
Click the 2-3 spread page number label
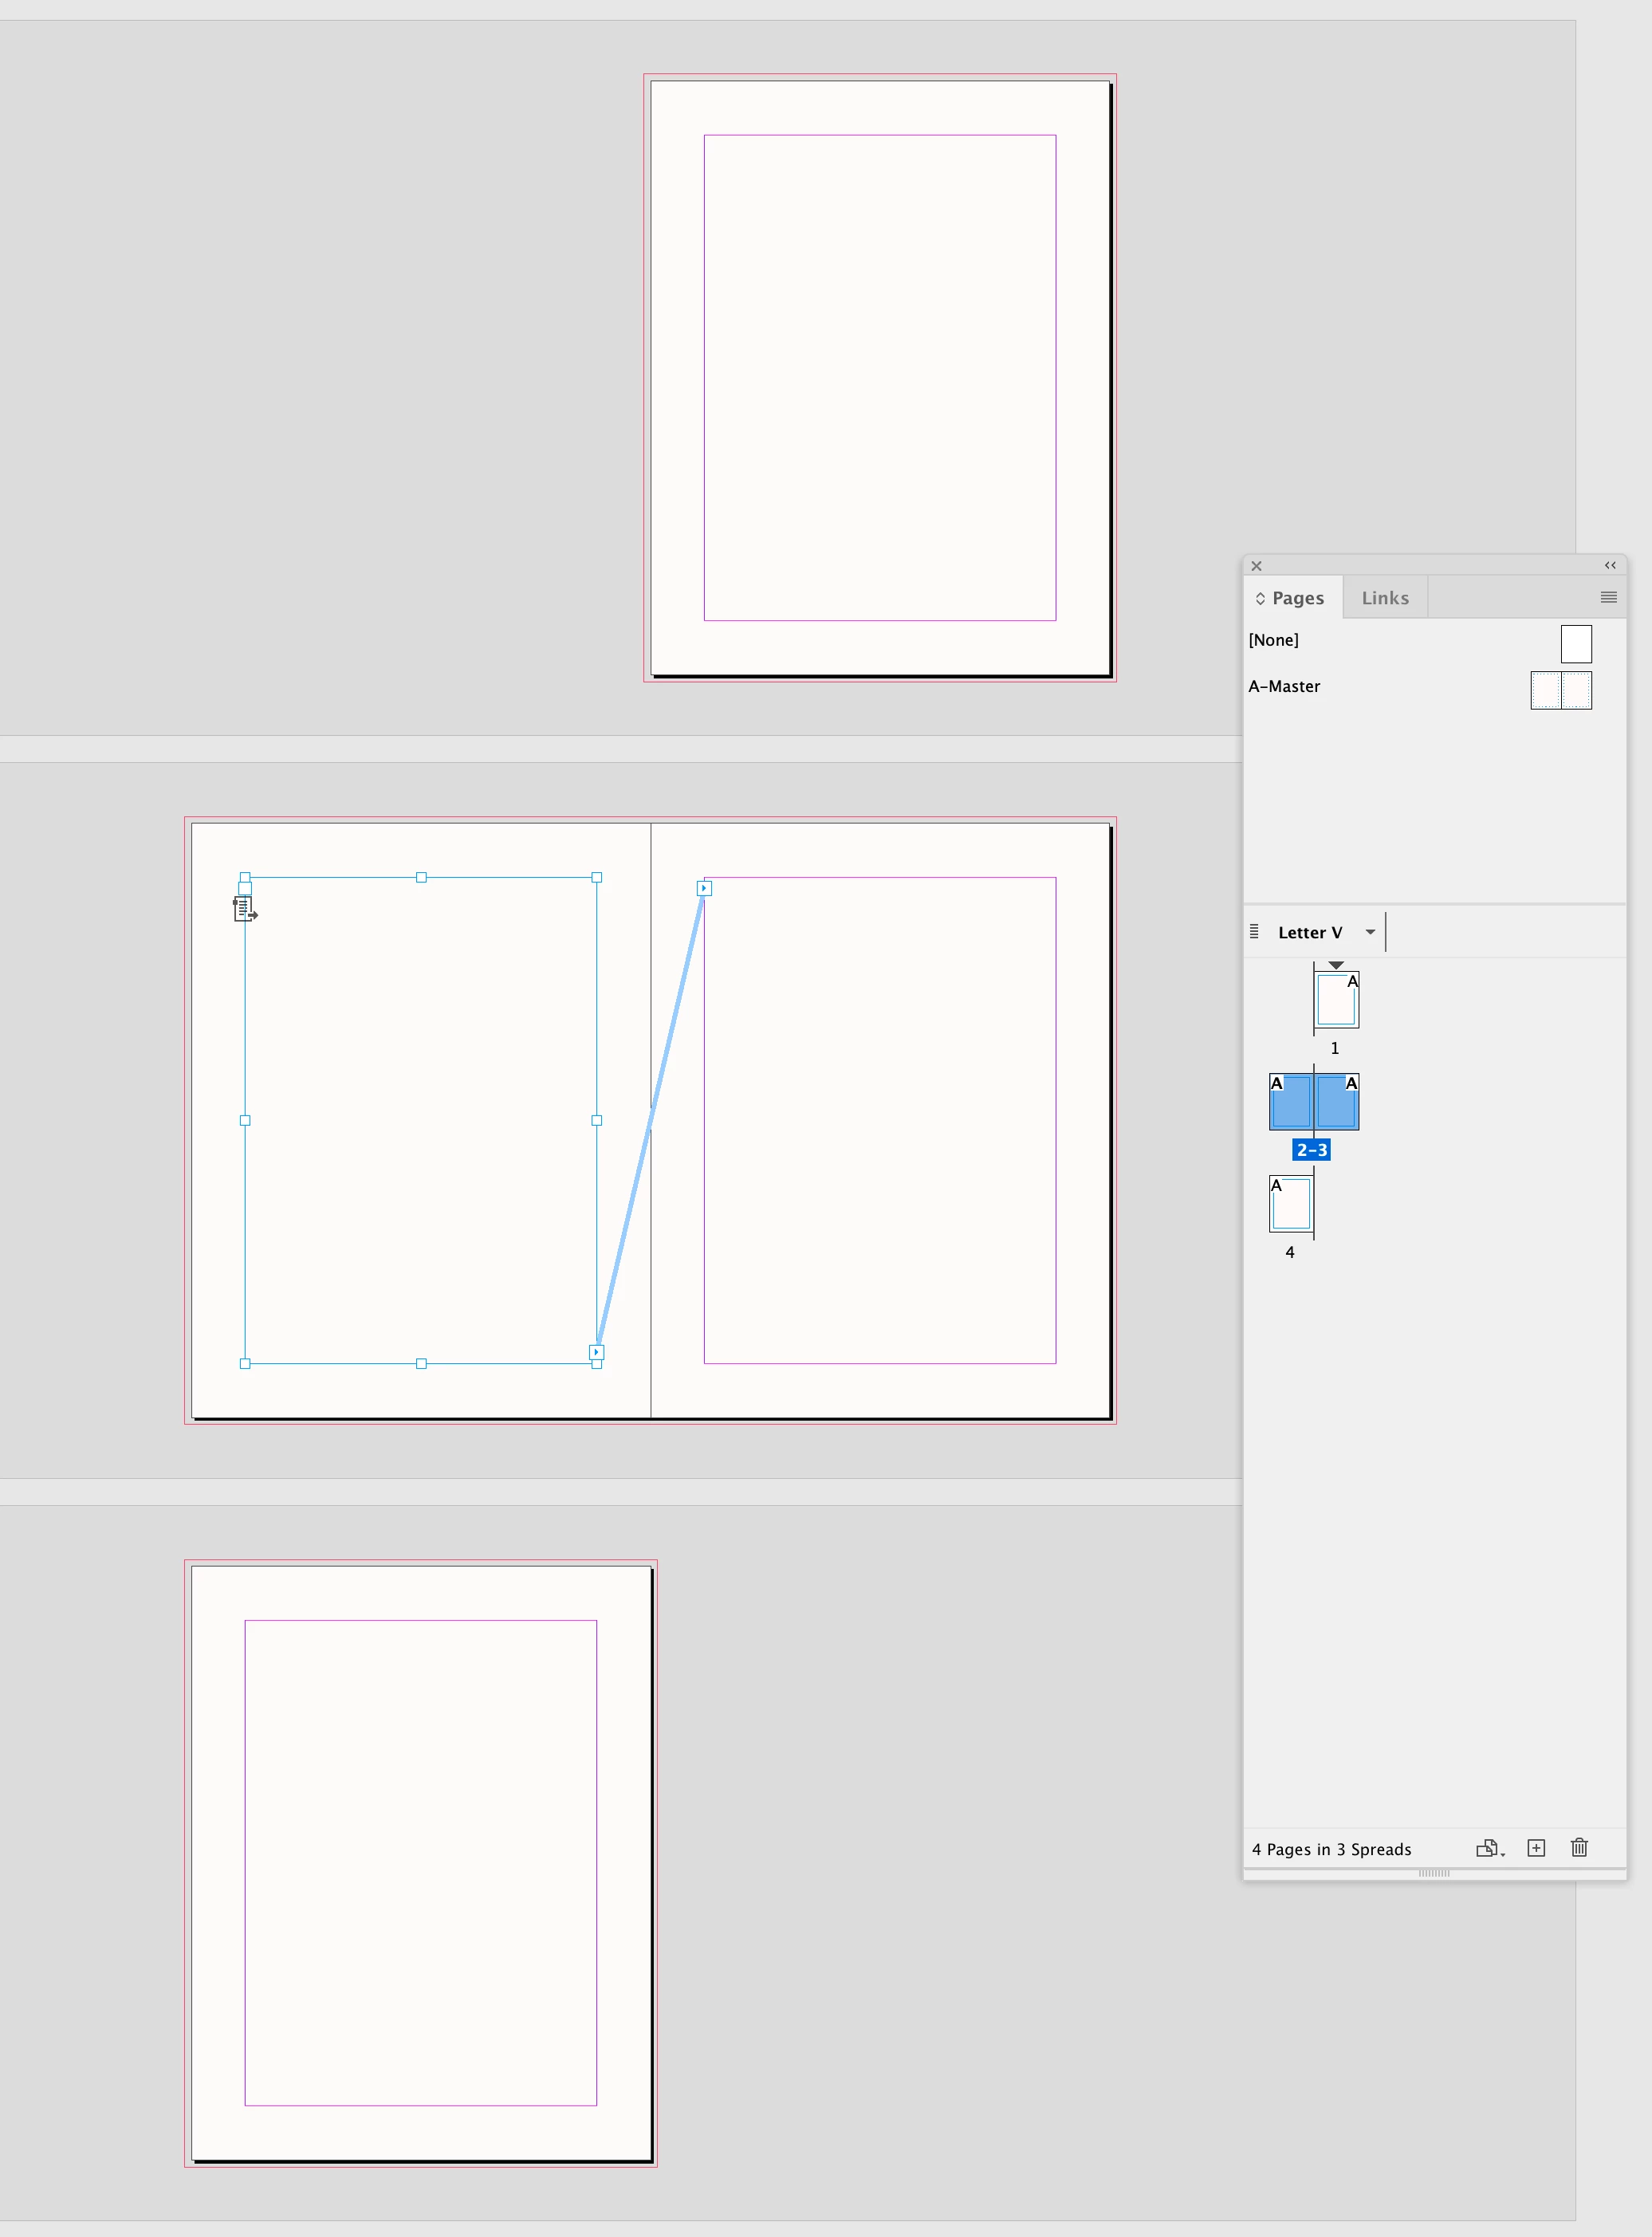[1311, 1150]
